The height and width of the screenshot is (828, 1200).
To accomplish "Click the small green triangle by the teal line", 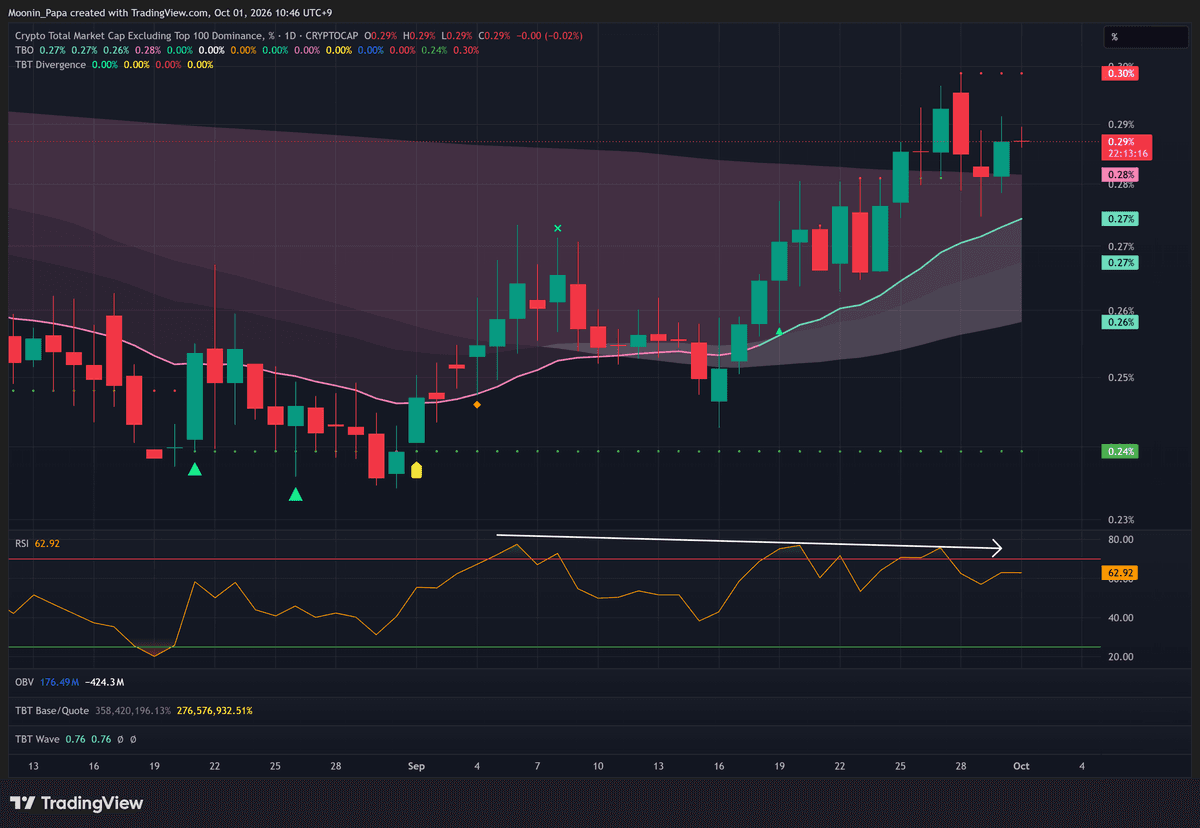I will (x=780, y=329).
